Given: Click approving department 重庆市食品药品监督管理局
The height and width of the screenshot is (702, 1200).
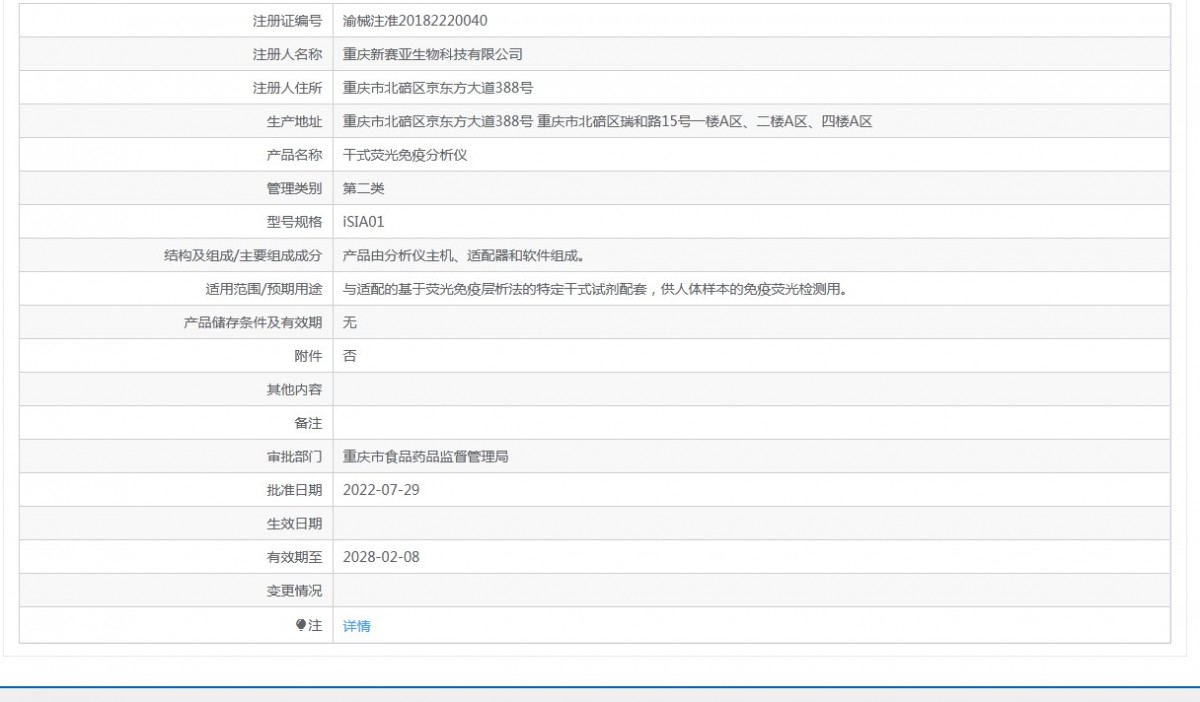Looking at the screenshot, I should [x=426, y=457].
